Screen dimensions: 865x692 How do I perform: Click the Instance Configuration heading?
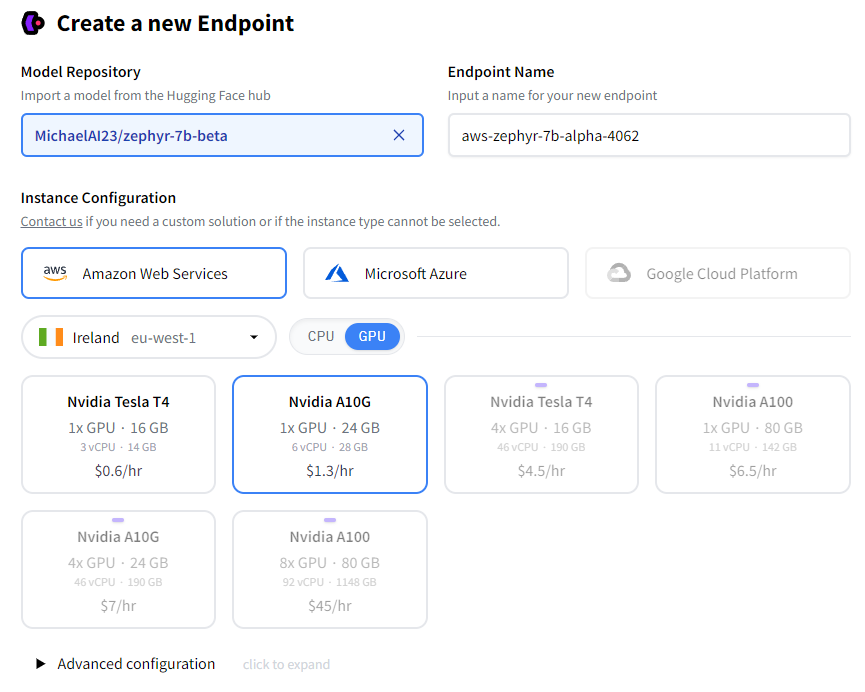(x=98, y=198)
